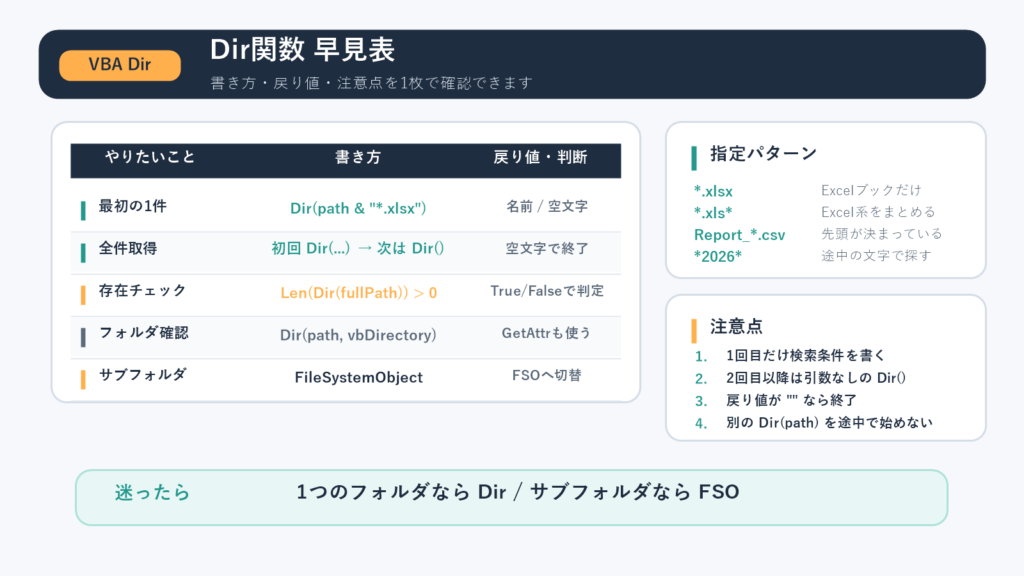Select the フォルダ確認 row label

point(144,333)
